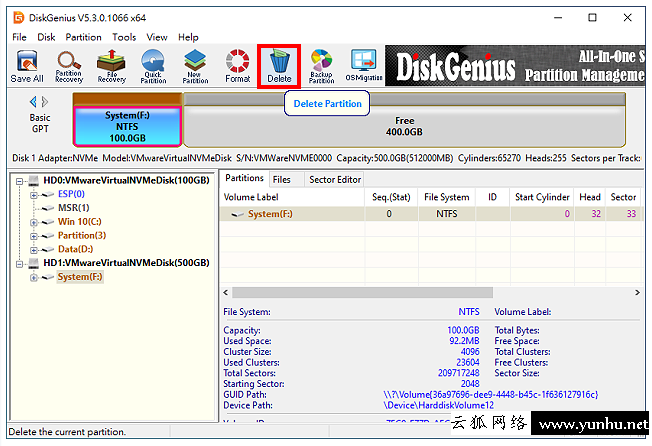This screenshot has height=446, width=652.
Task: Click the Starting Sector value 2048
Action: coord(470,384)
